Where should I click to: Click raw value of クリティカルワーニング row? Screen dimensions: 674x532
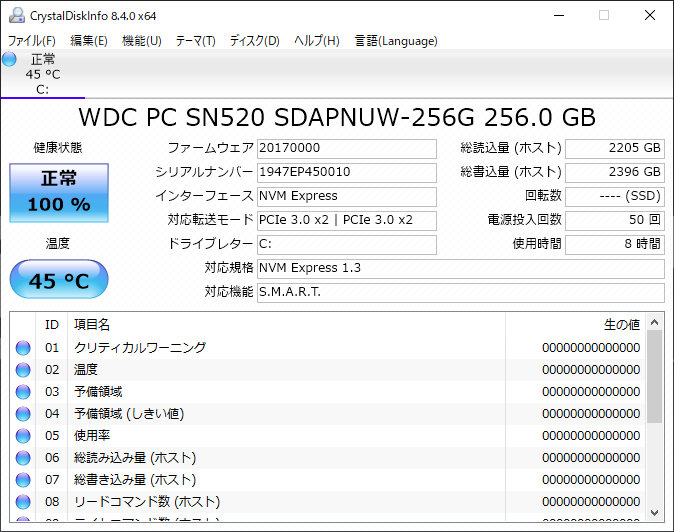coord(591,348)
